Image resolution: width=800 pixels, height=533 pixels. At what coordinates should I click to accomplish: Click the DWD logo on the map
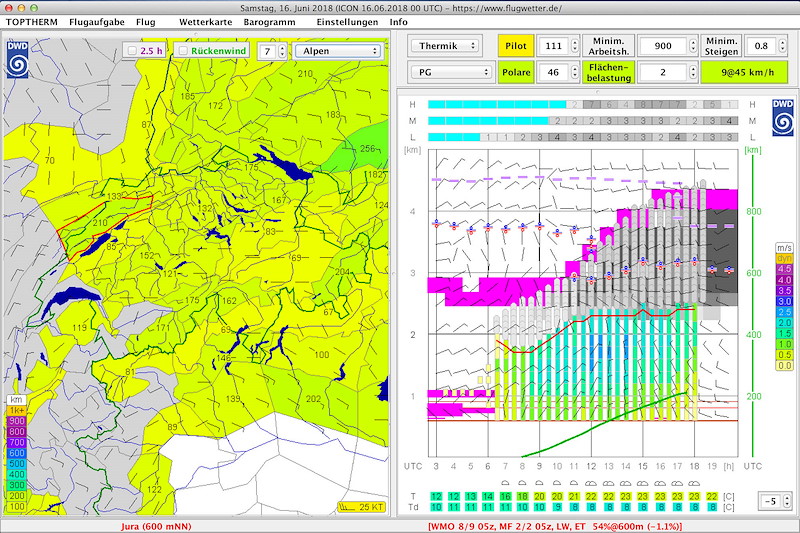17,59
